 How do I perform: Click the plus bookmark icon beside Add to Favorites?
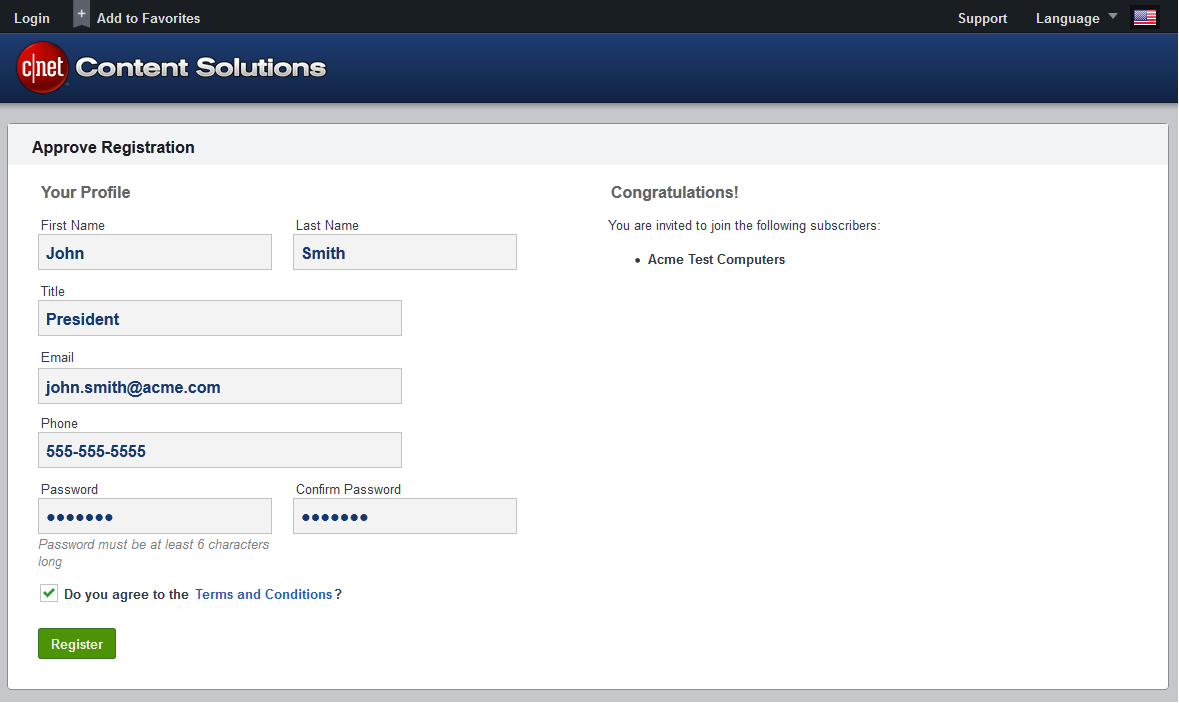(82, 14)
